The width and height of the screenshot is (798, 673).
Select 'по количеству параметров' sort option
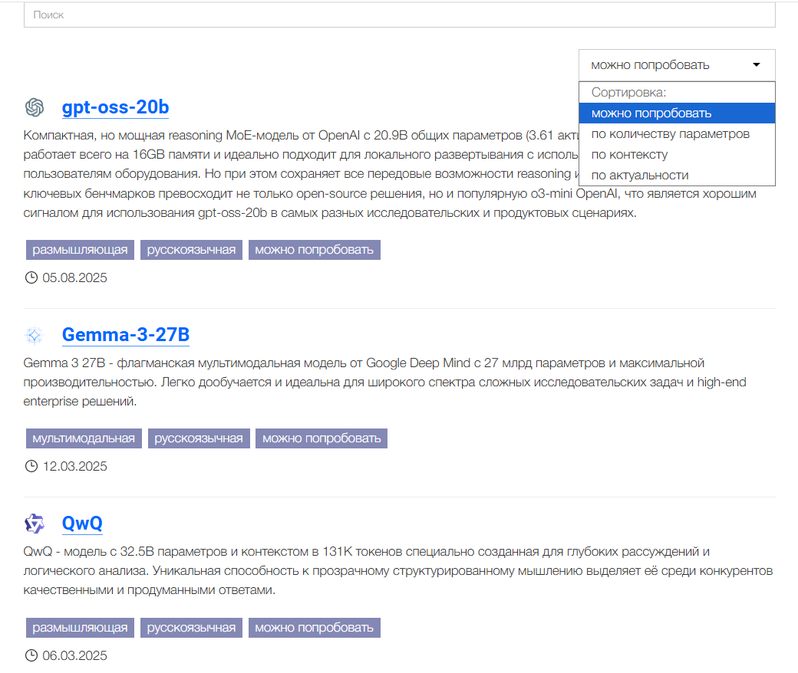(x=670, y=134)
